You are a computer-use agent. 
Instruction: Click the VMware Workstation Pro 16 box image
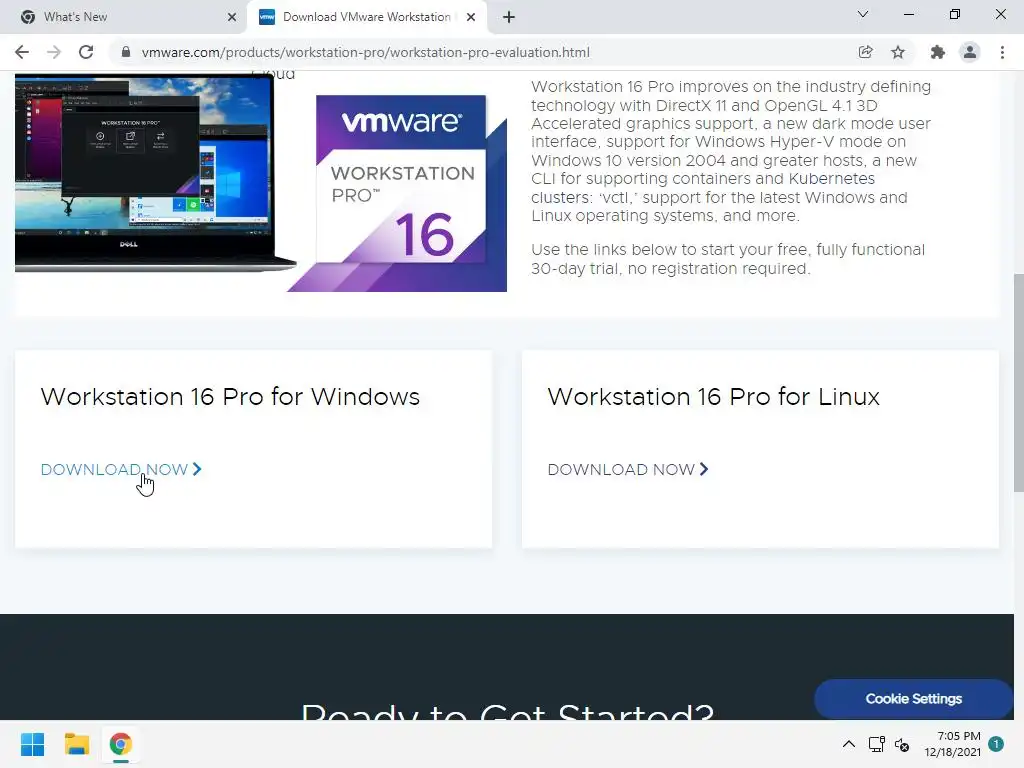pyautogui.click(x=398, y=193)
